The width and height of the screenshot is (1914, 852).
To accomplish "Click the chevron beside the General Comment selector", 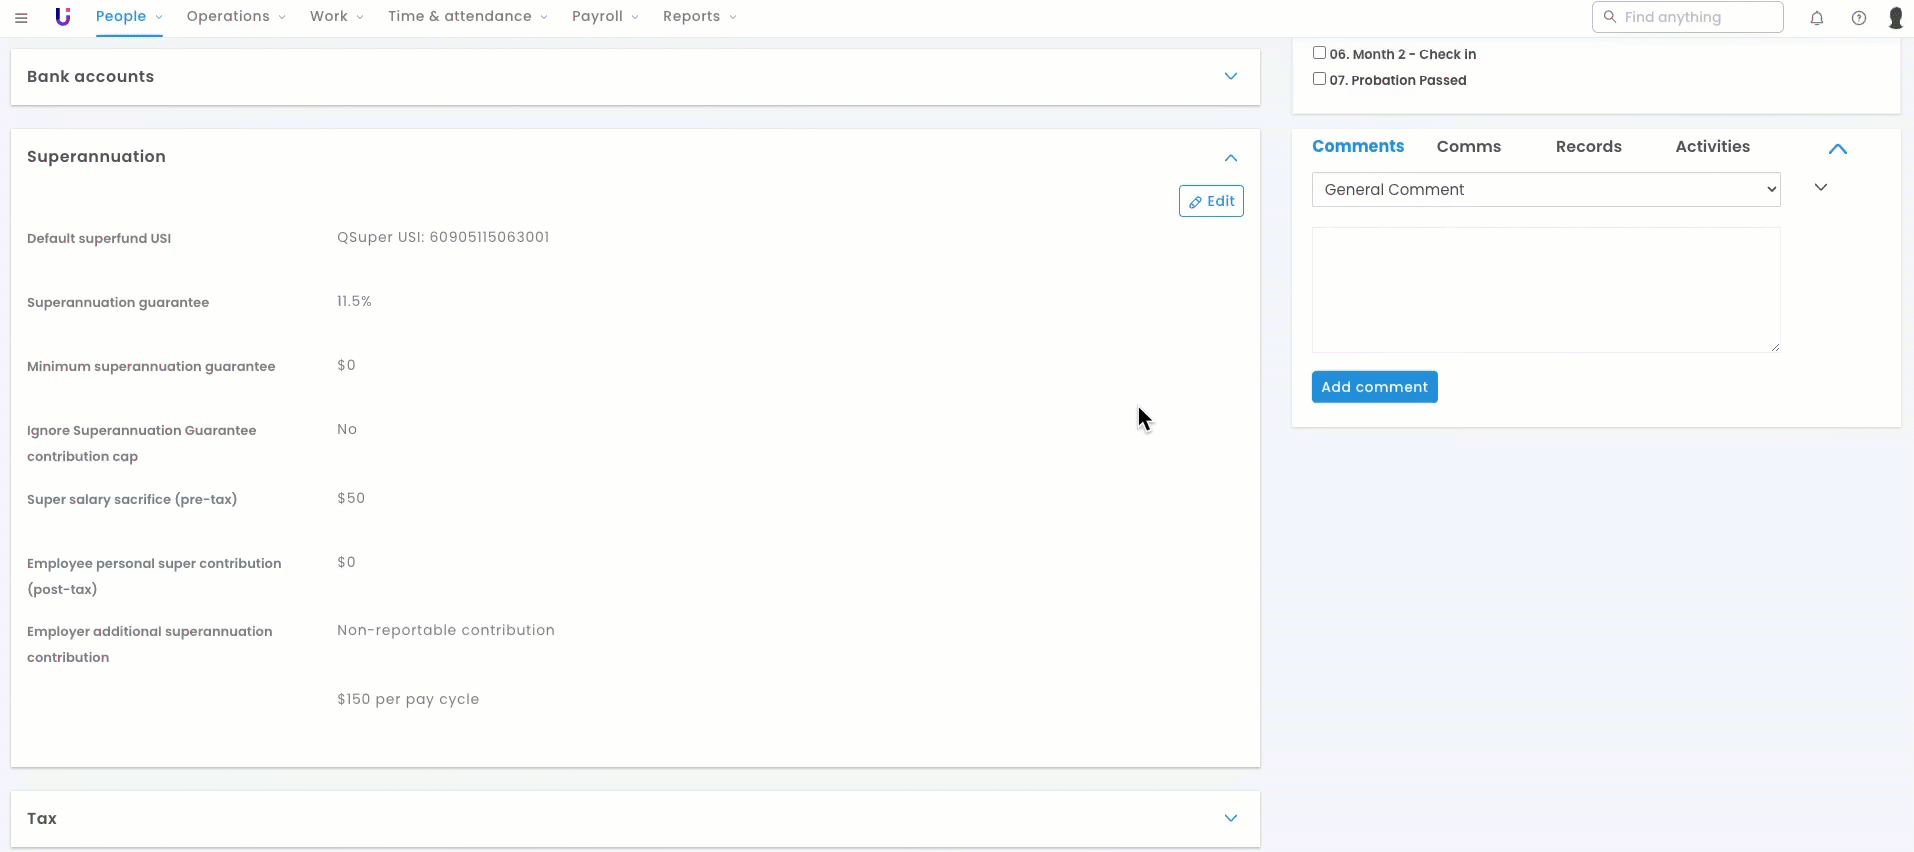I will click(x=1820, y=188).
